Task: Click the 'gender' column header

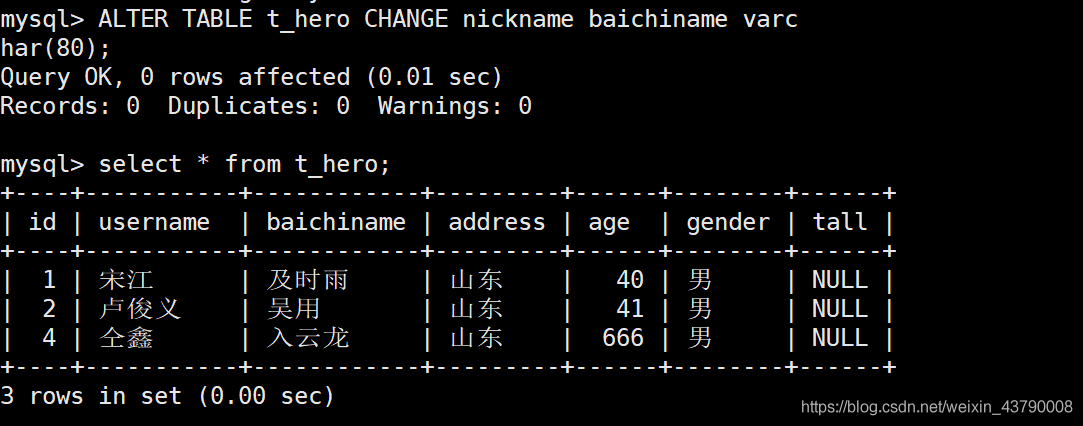Action: pos(728,223)
